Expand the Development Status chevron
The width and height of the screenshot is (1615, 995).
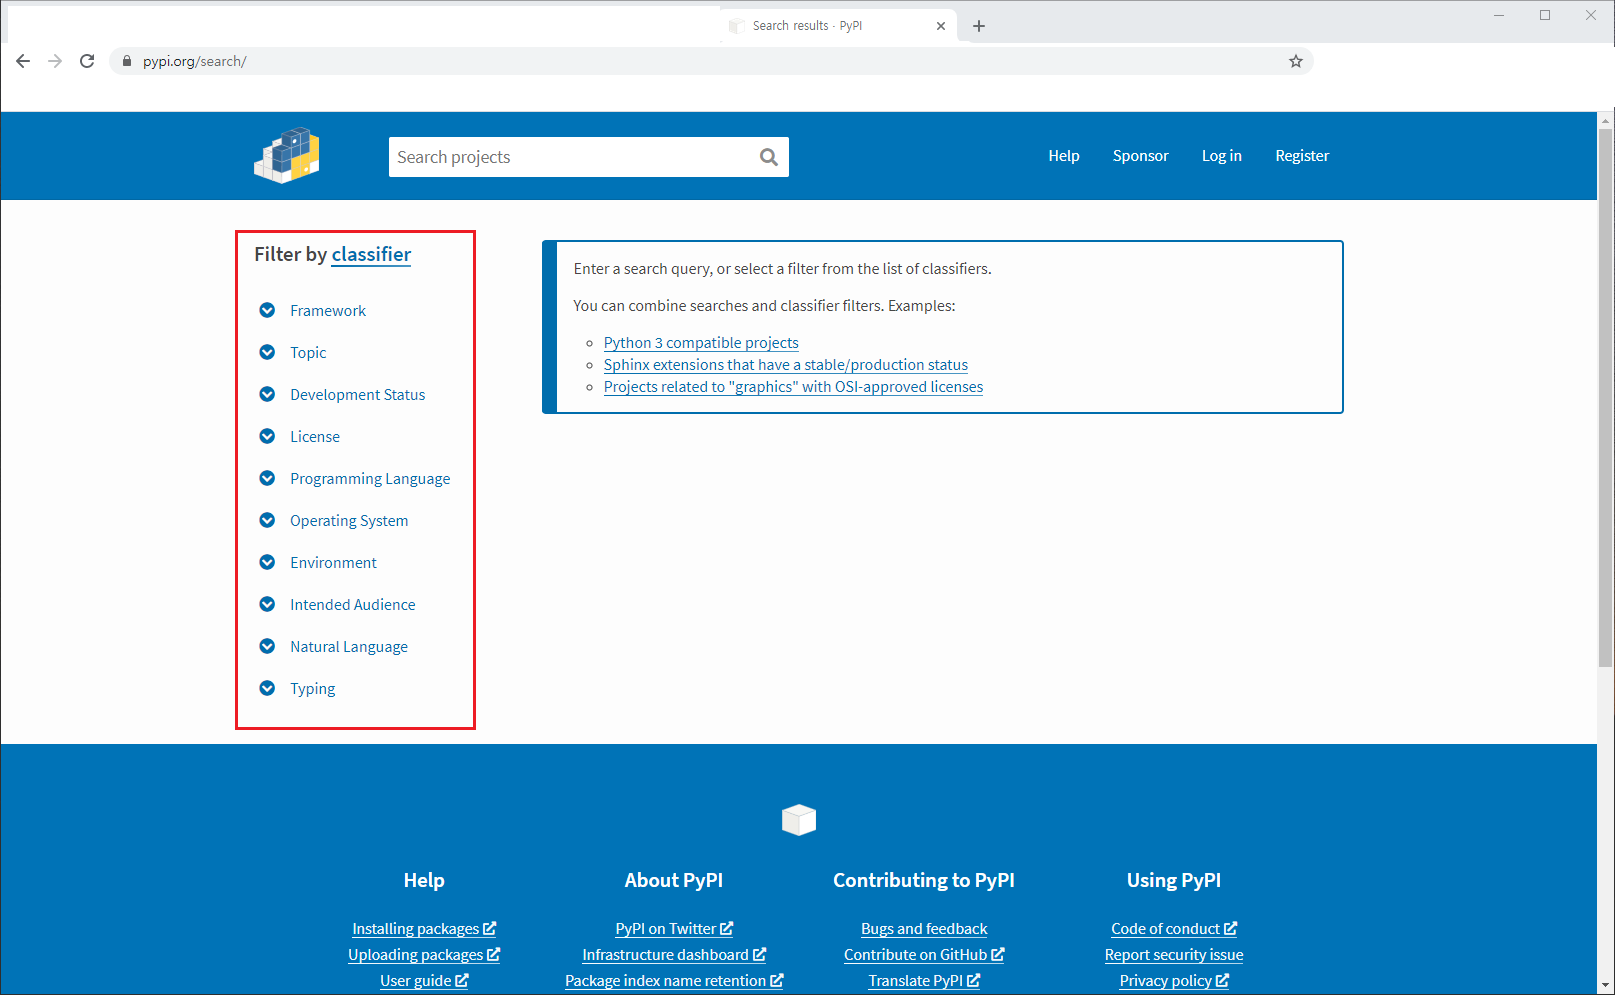click(267, 394)
